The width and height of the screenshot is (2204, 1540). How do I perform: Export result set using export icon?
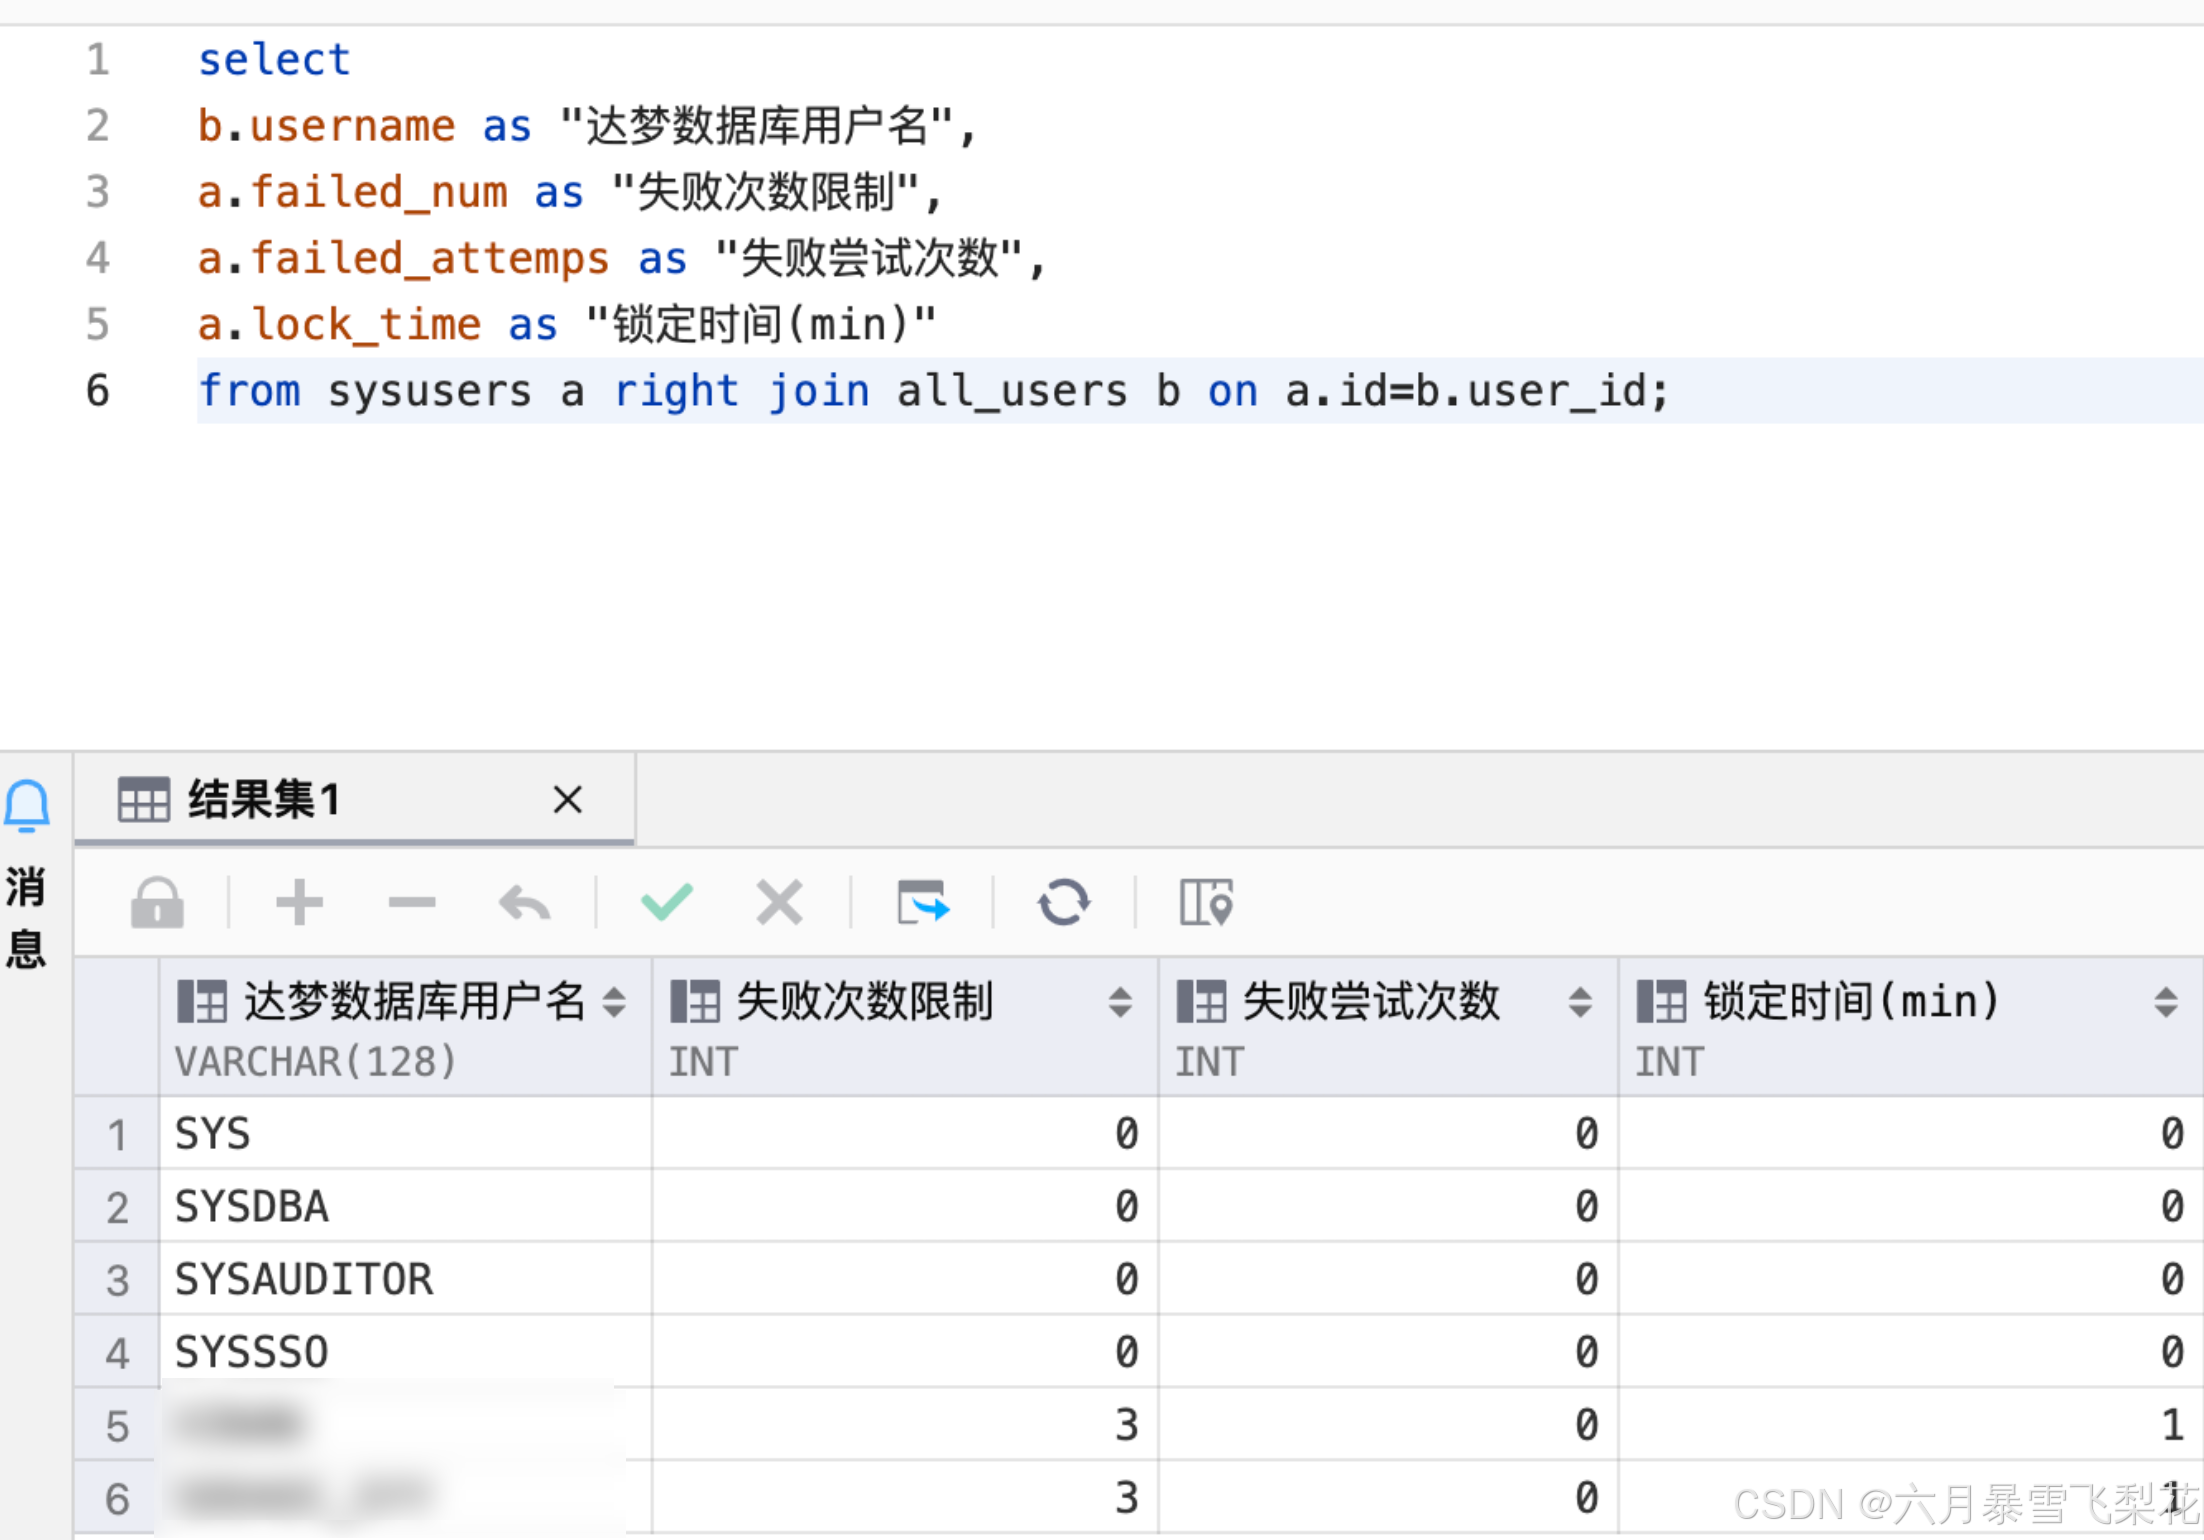[922, 903]
